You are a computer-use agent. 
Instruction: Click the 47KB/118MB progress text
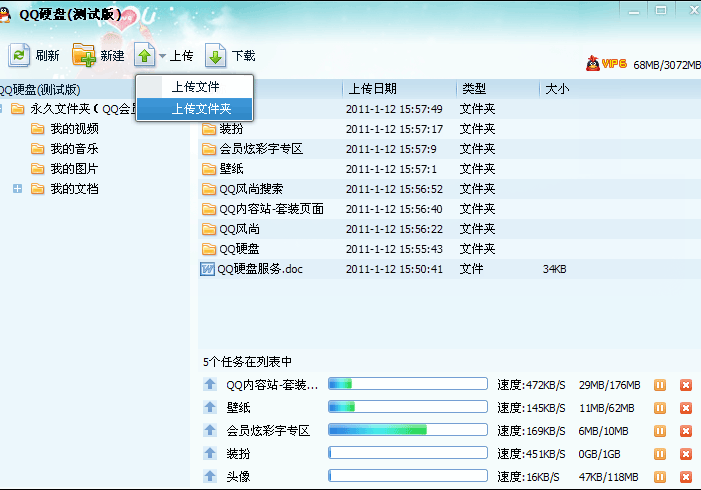coord(608,477)
